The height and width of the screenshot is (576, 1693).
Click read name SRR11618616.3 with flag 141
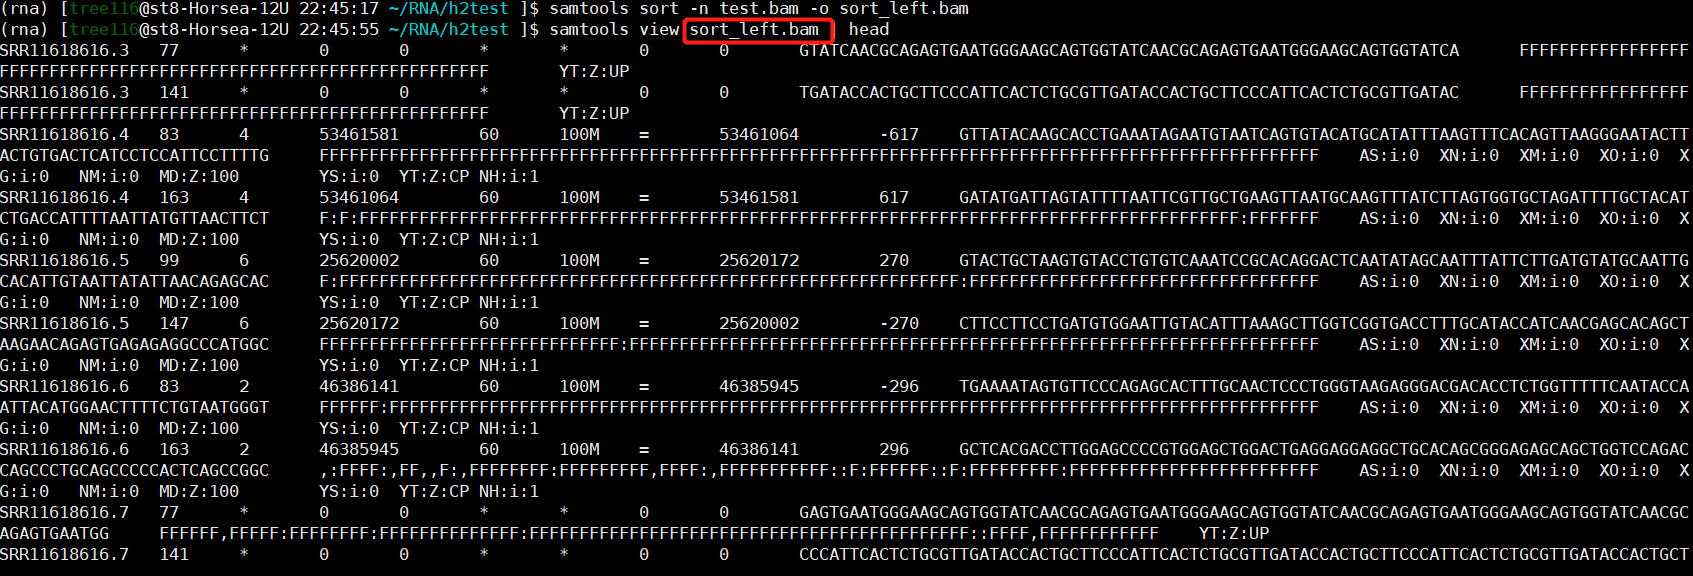click(x=65, y=92)
